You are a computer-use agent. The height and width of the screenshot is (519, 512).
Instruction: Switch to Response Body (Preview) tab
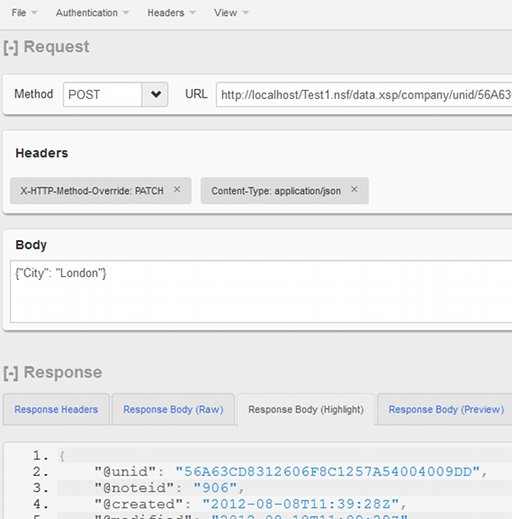click(446, 409)
